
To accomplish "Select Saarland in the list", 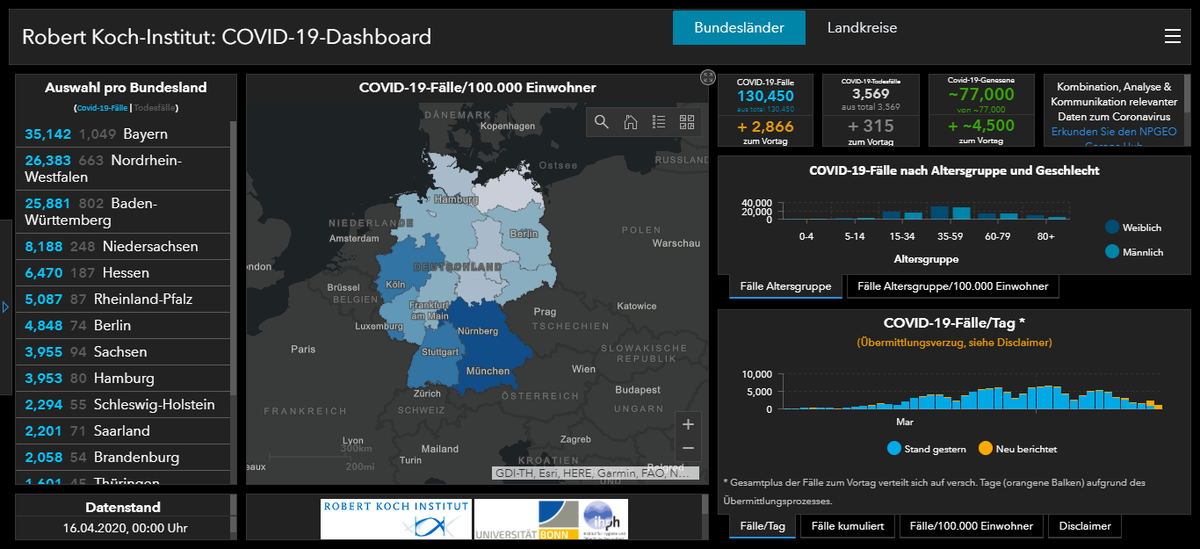I will pyautogui.click(x=123, y=431).
